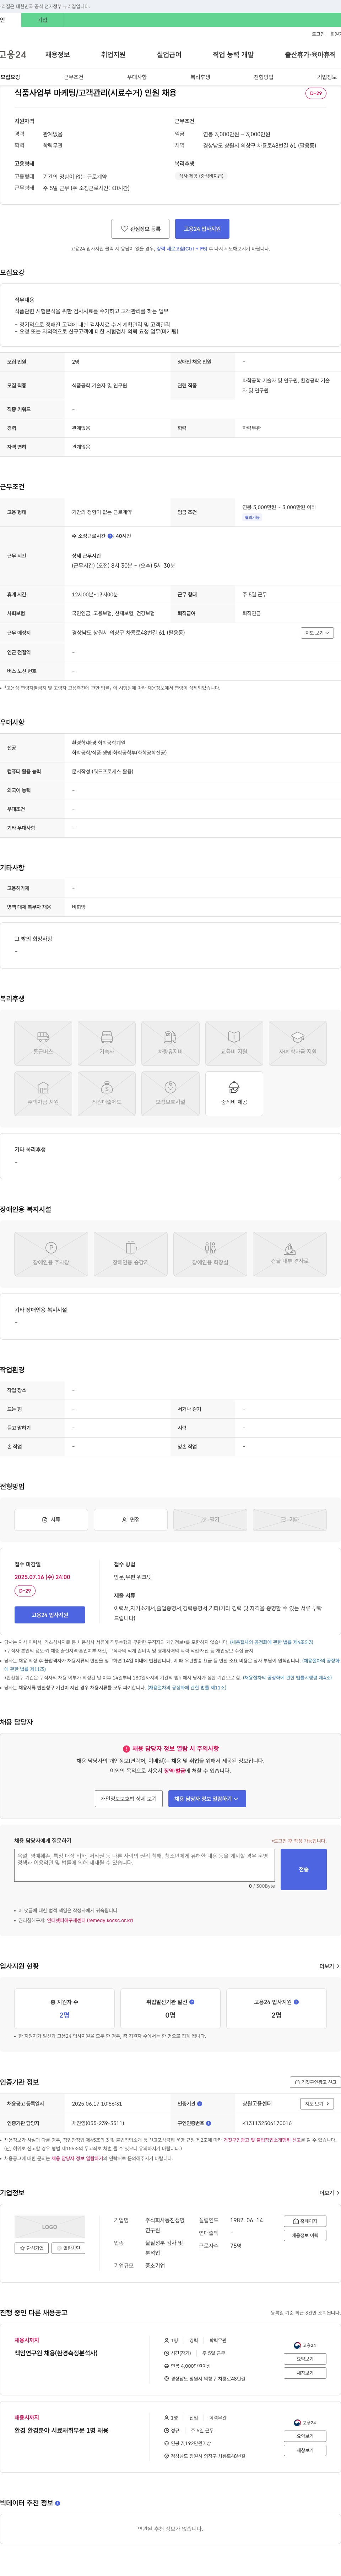Click the 고용24 site logo
Screen dimensions: 341x2576
tap(13, 55)
